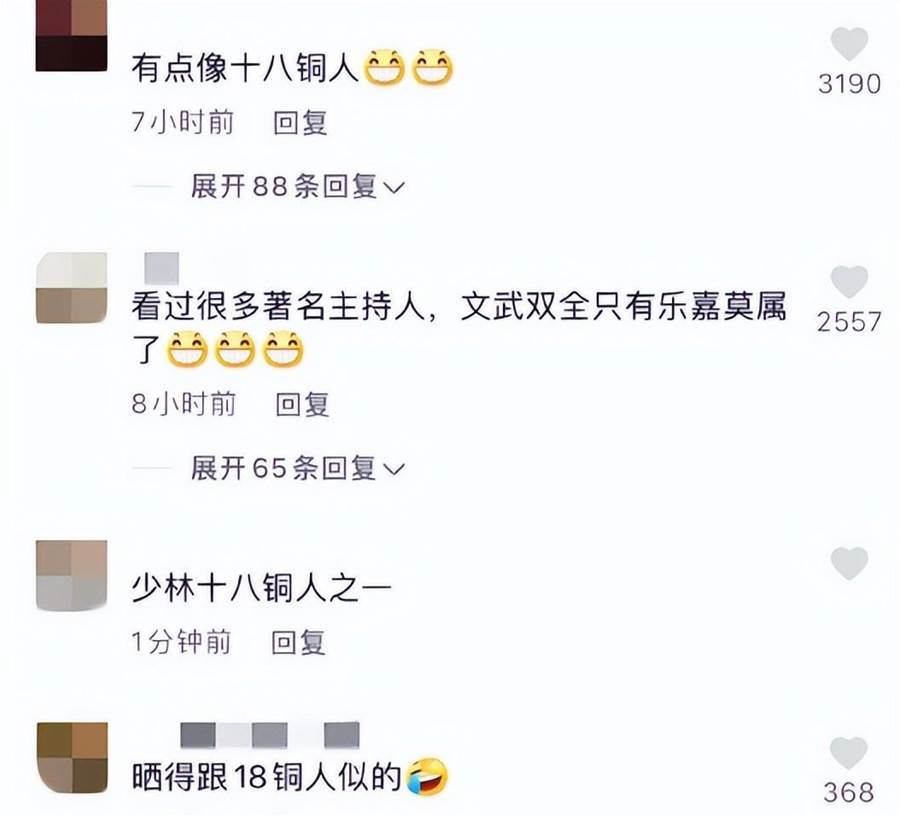The image size is (900, 816).
Task: Like the comment with 3190 likes
Action: coord(849,44)
